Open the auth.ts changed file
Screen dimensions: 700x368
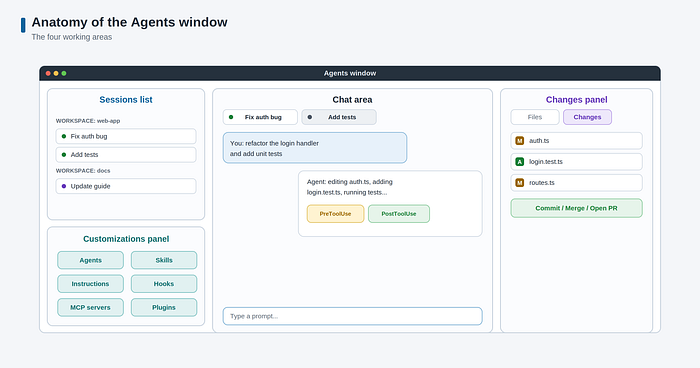tap(576, 141)
